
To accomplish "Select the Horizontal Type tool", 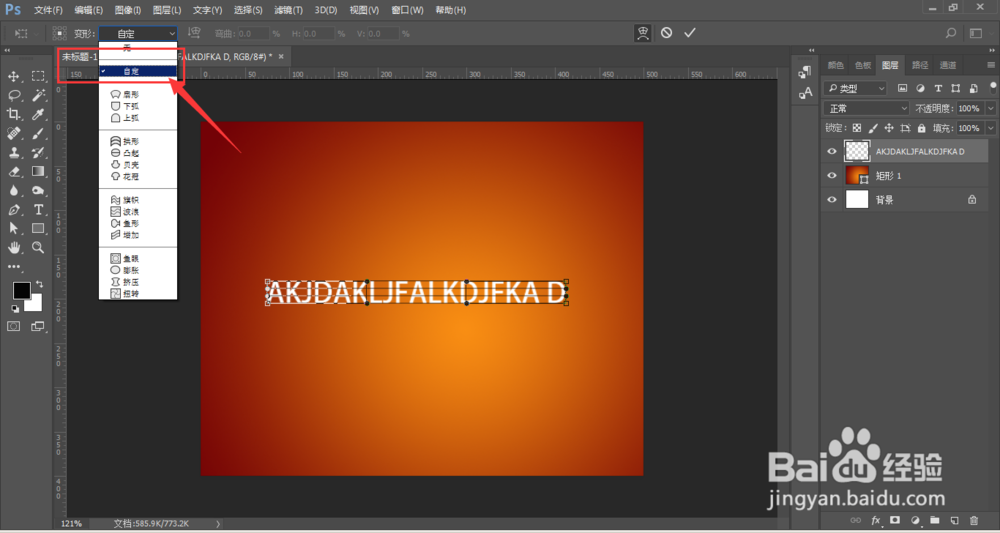I will (38, 210).
